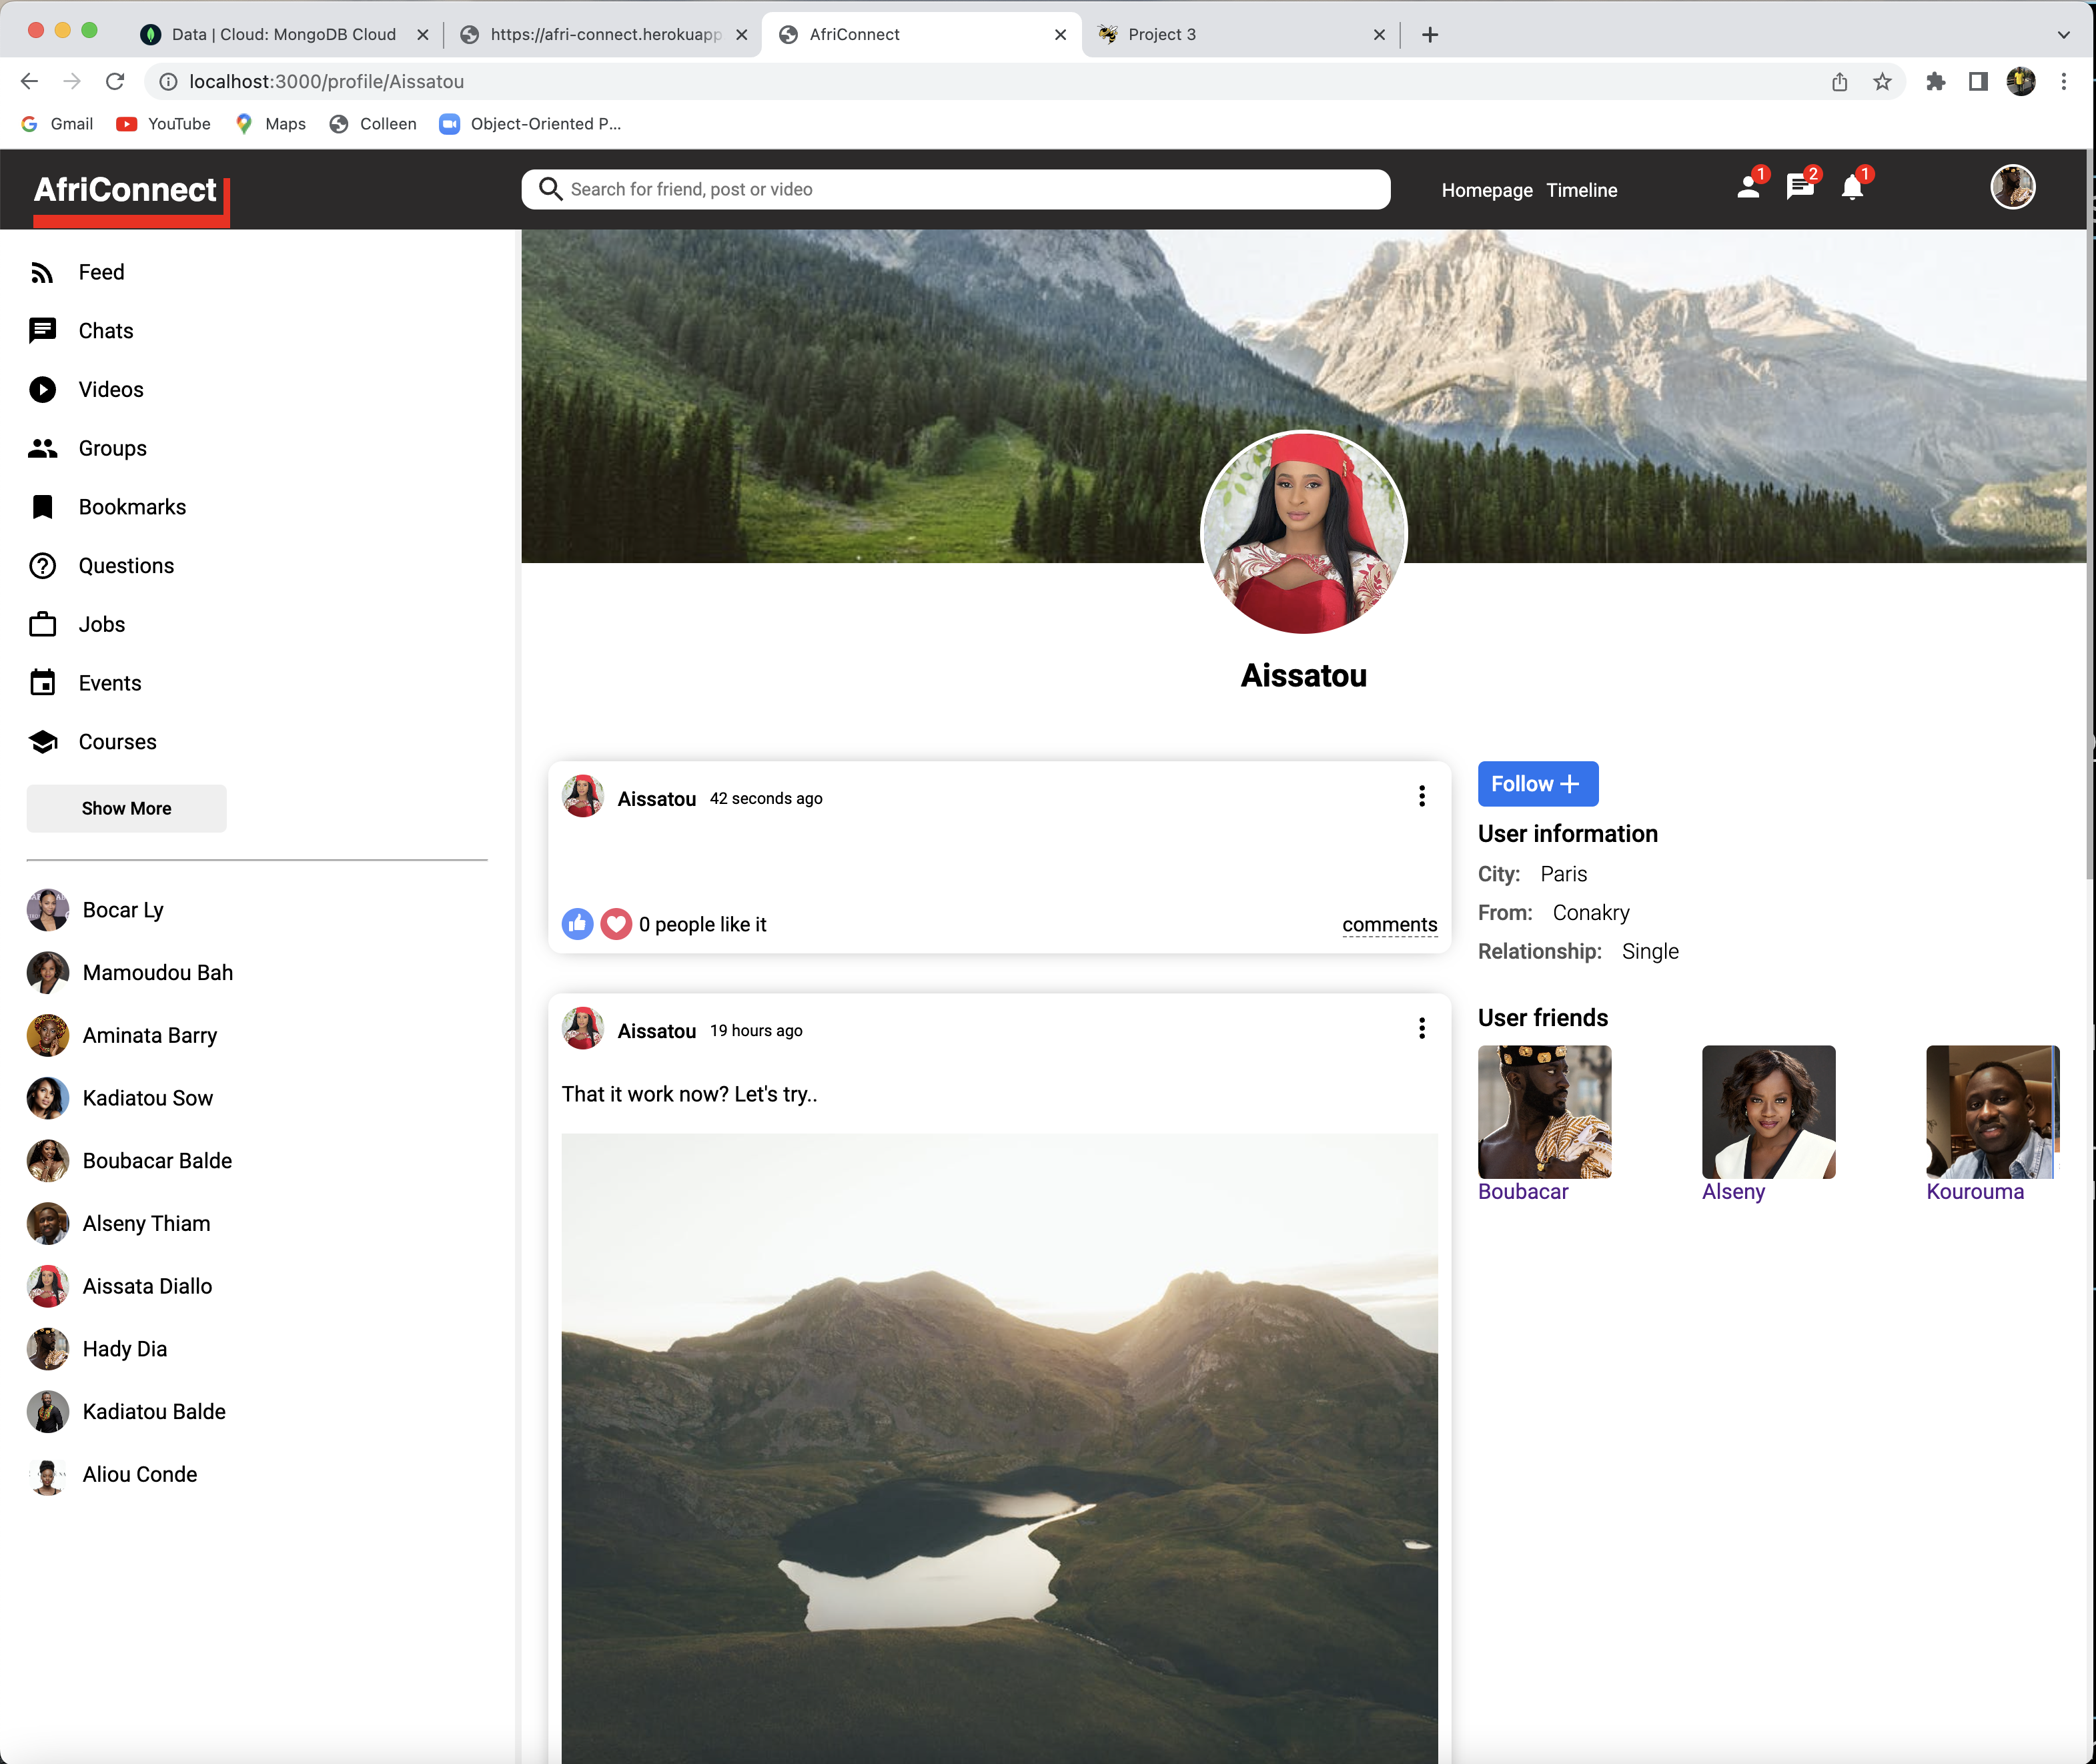
Task: Open the Courses graduation cap icon
Action: coord(42,742)
